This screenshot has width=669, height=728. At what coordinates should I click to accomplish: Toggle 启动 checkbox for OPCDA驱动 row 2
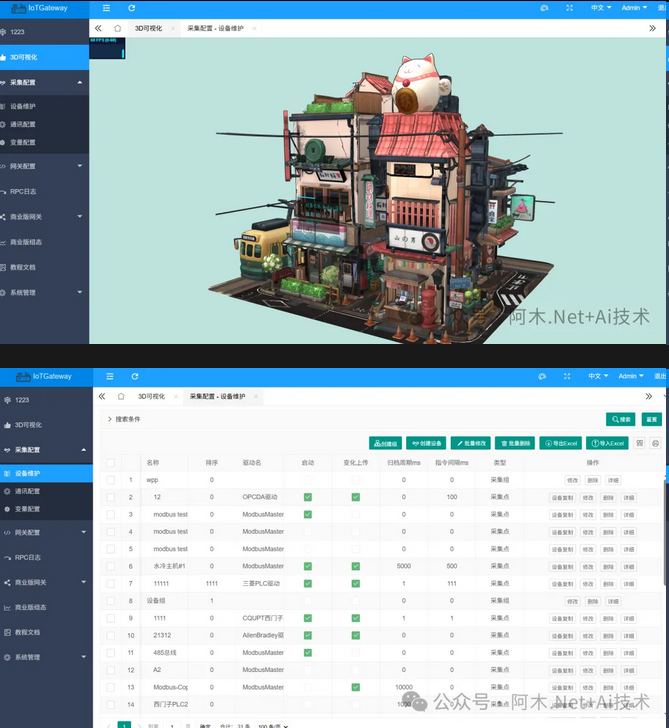pos(308,497)
